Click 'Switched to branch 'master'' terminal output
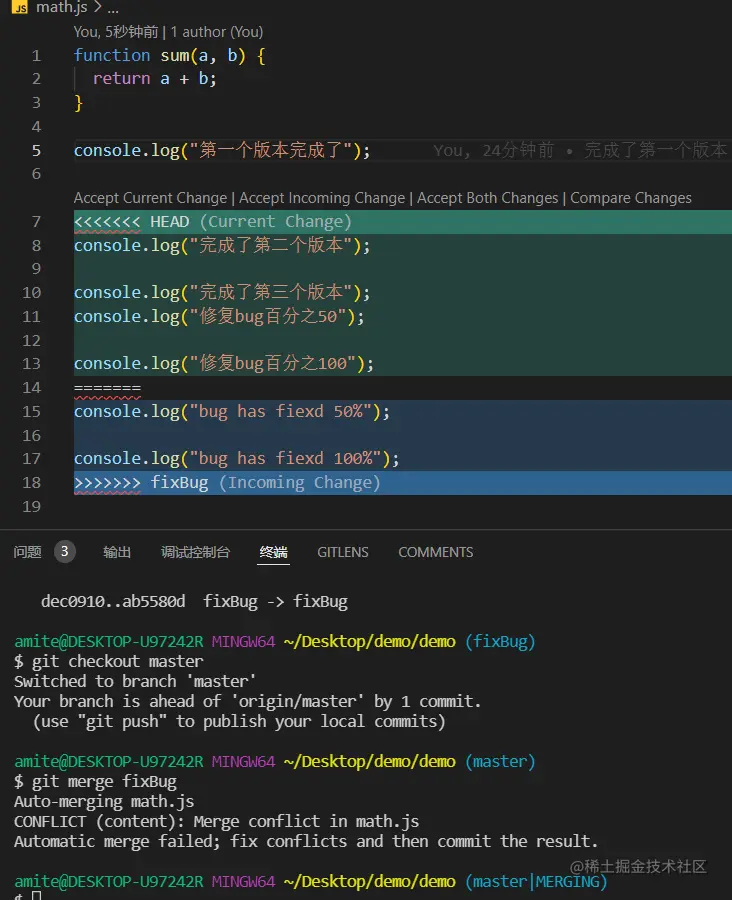This screenshot has width=732, height=900. [135, 681]
